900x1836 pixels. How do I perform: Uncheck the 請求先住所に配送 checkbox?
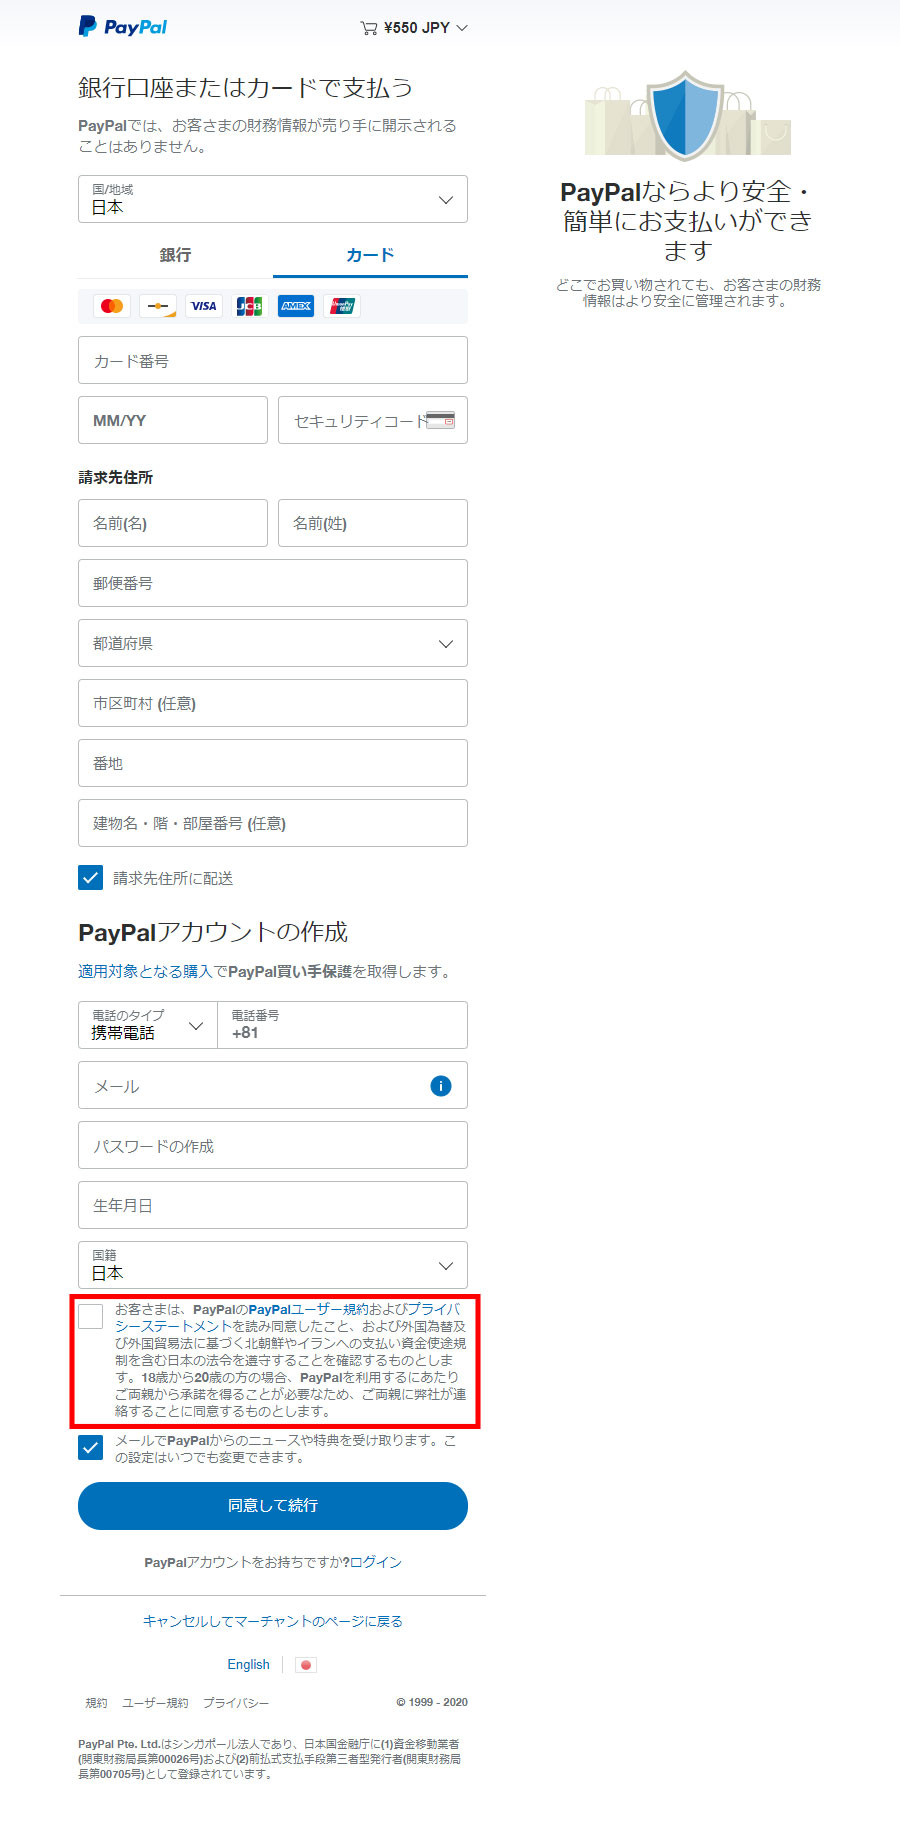pos(91,878)
